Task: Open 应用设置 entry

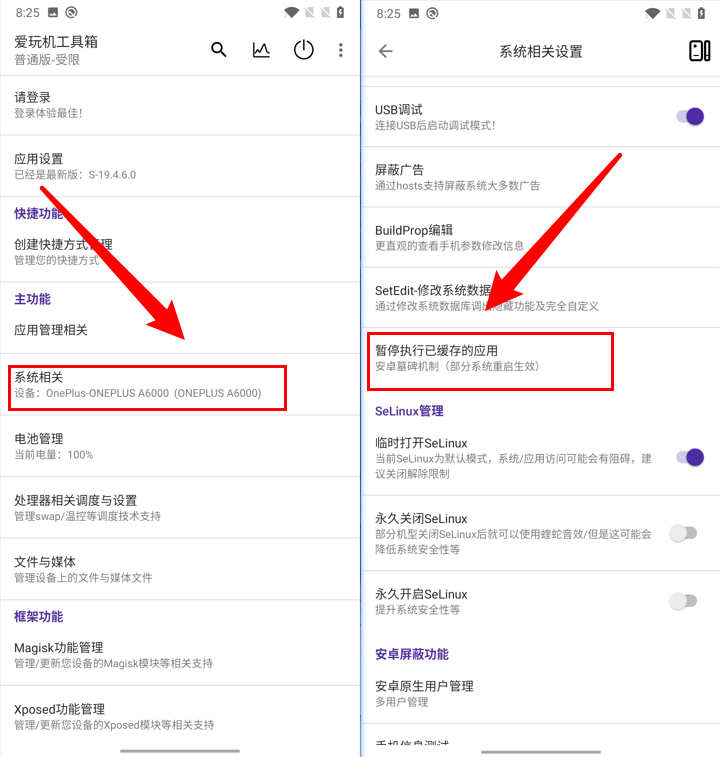Action: tap(180, 166)
